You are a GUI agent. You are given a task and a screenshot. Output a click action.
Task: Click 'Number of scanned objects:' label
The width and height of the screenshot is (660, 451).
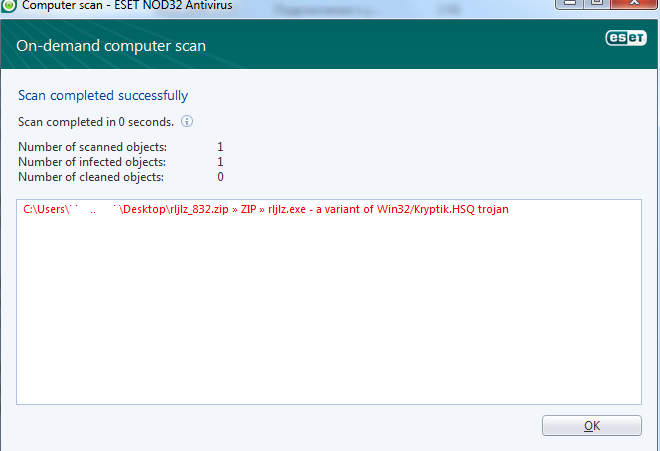point(93,147)
